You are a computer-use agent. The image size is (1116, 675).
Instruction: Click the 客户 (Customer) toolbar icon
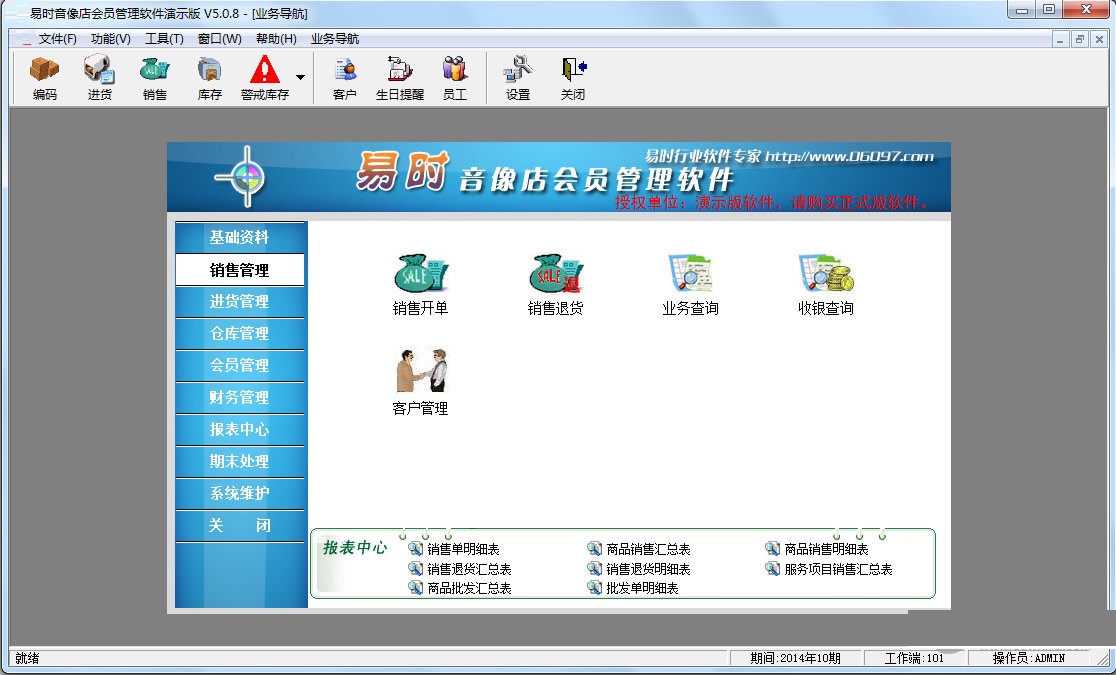pyautogui.click(x=343, y=77)
